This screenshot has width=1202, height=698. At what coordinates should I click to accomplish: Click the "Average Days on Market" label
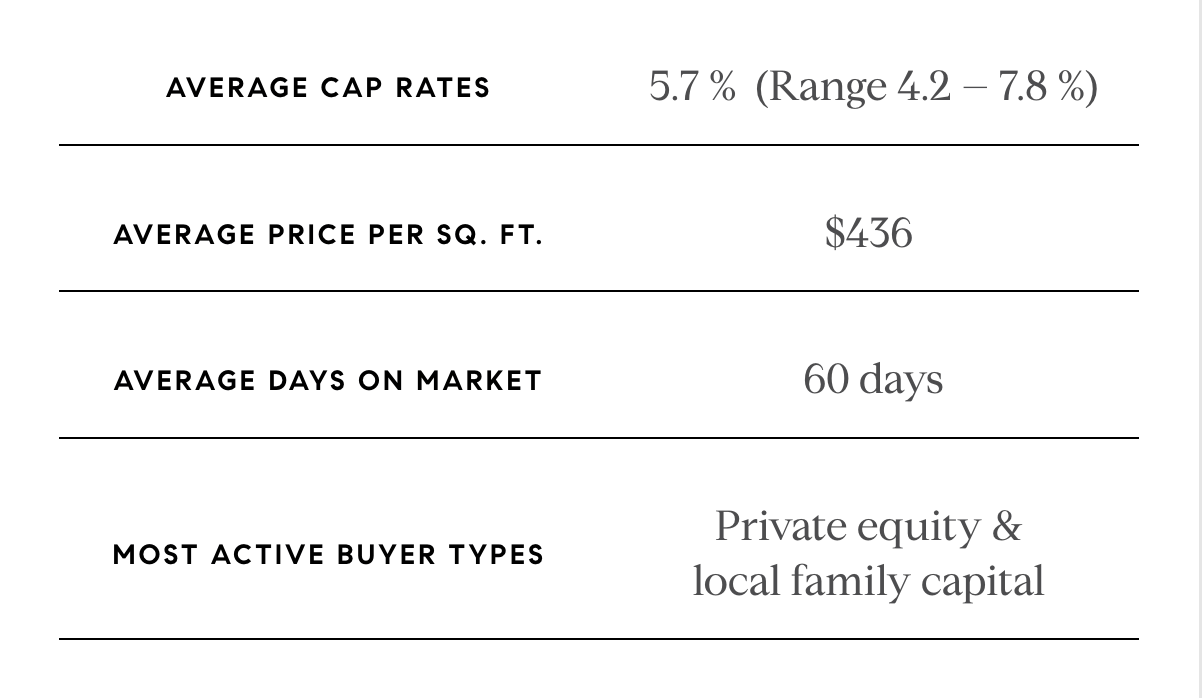[328, 381]
